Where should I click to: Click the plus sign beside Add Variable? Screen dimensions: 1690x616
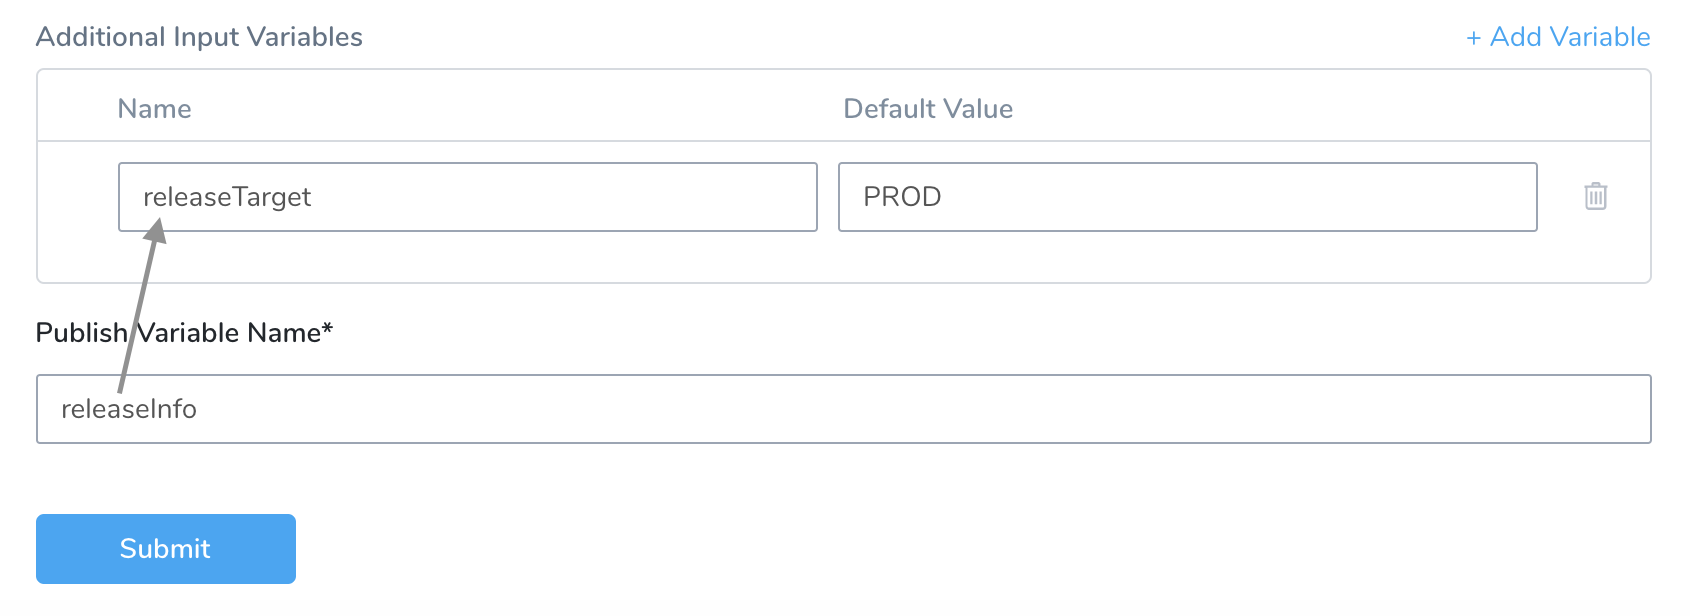click(x=1473, y=38)
